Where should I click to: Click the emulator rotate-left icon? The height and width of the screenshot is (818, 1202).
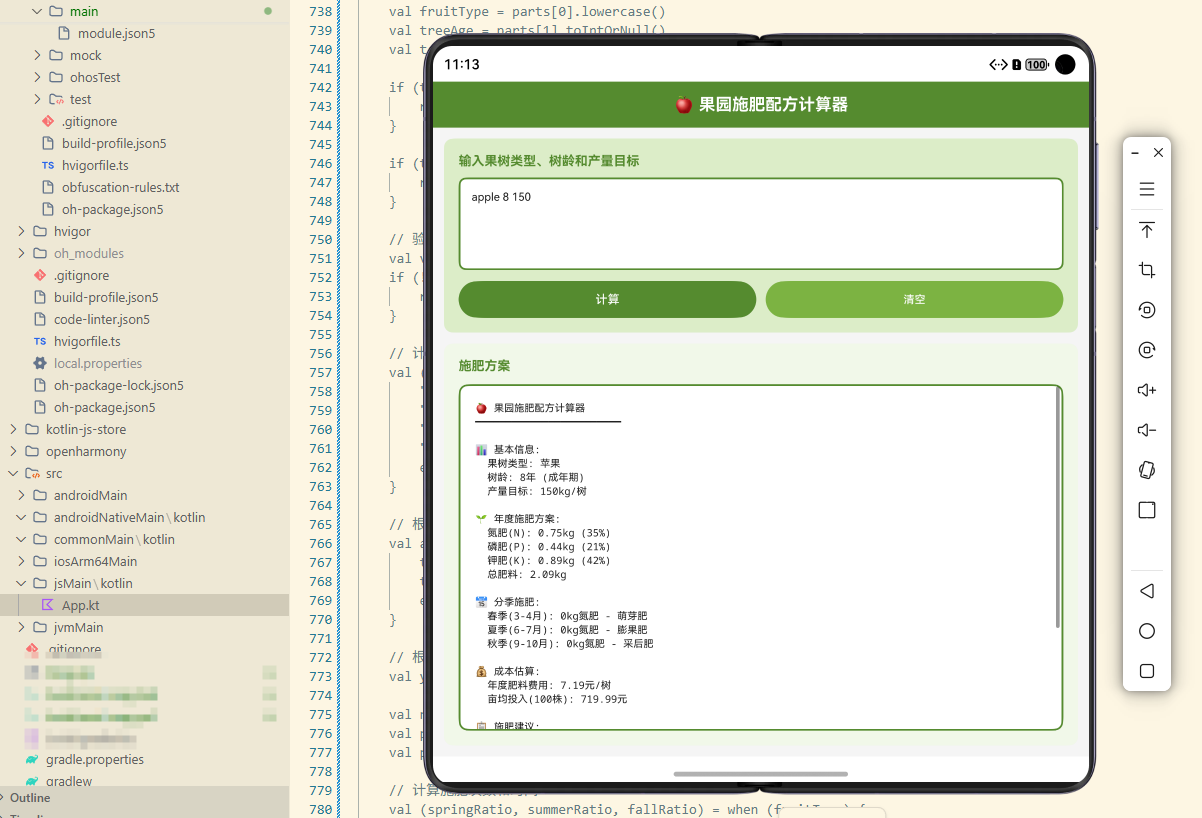coord(1147,310)
